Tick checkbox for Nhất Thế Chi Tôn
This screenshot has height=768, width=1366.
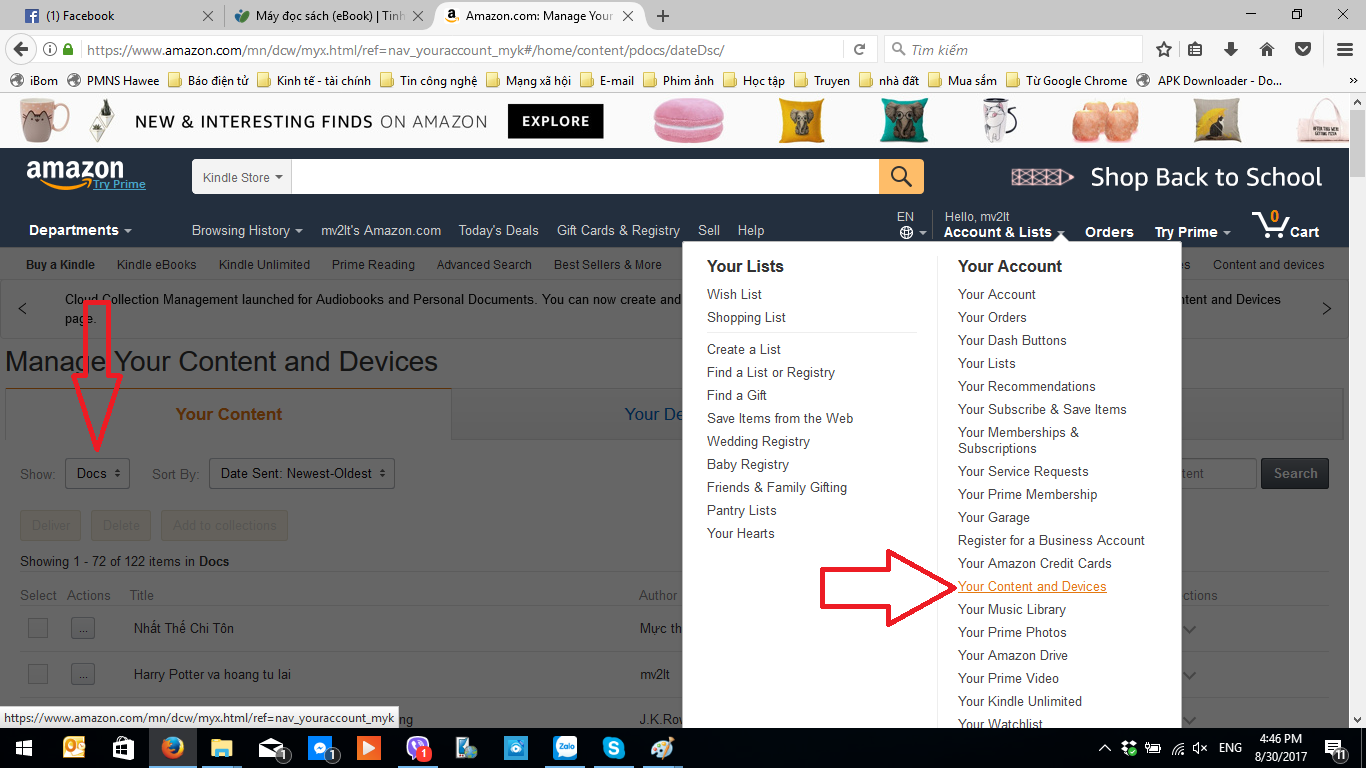tap(38, 628)
